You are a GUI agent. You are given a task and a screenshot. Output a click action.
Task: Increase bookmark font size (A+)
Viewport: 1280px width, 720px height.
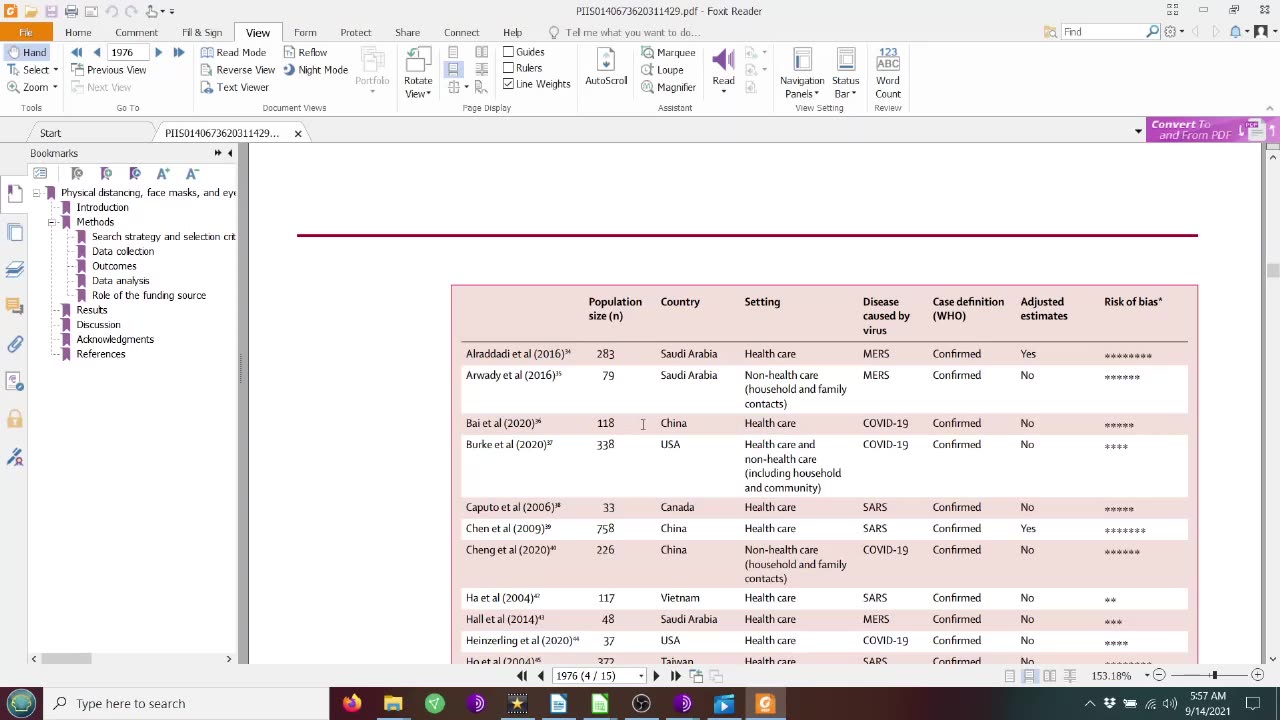163,173
